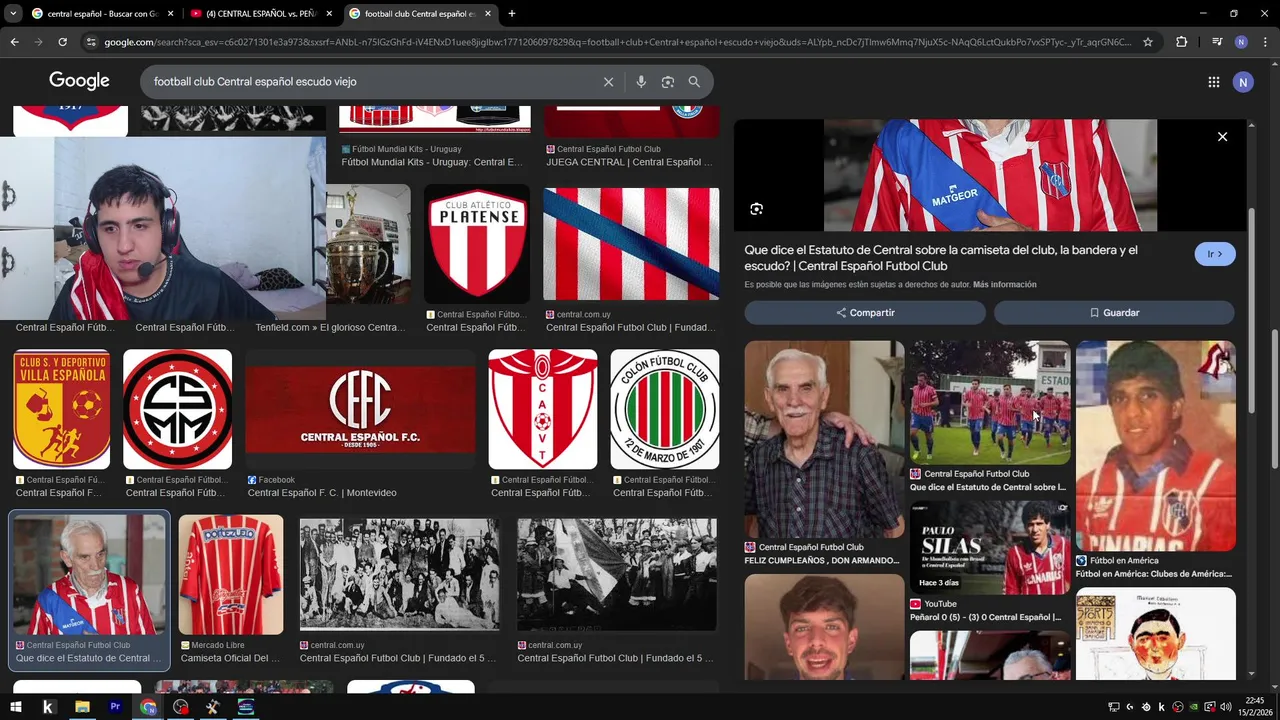Open 'Central Español F. C. | Montevideo' Facebook link
The width and height of the screenshot is (1280, 720).
click(x=322, y=493)
